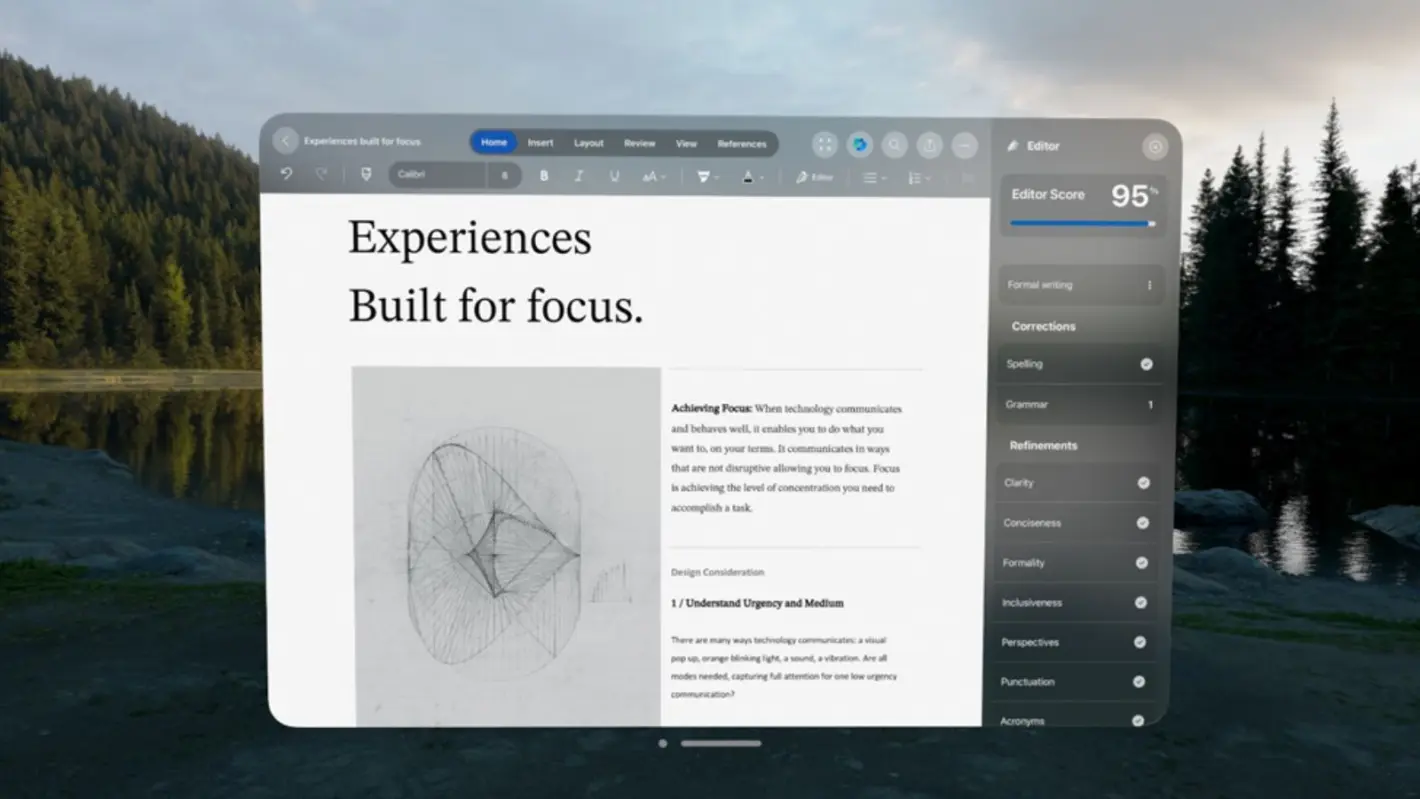Click the Redo icon
Image resolution: width=1420 pixels, height=799 pixels.
pos(320,176)
